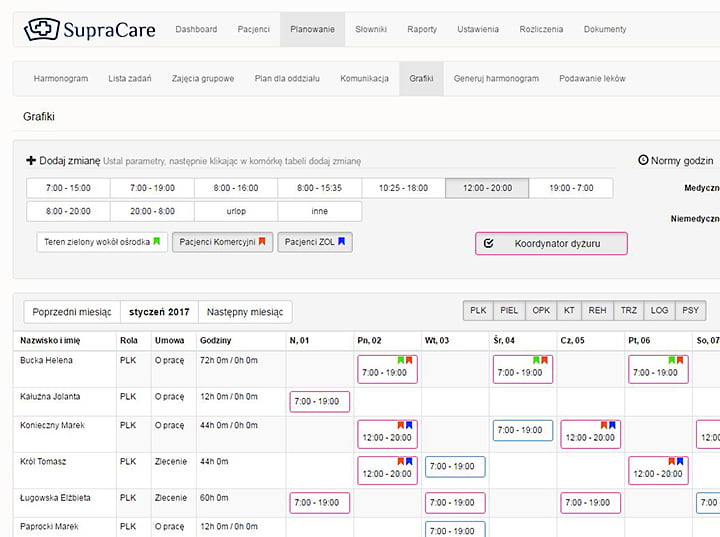720x537 pixels.
Task: Click checkmark icon in Koordynator dyżuru button
Action: 489,243
